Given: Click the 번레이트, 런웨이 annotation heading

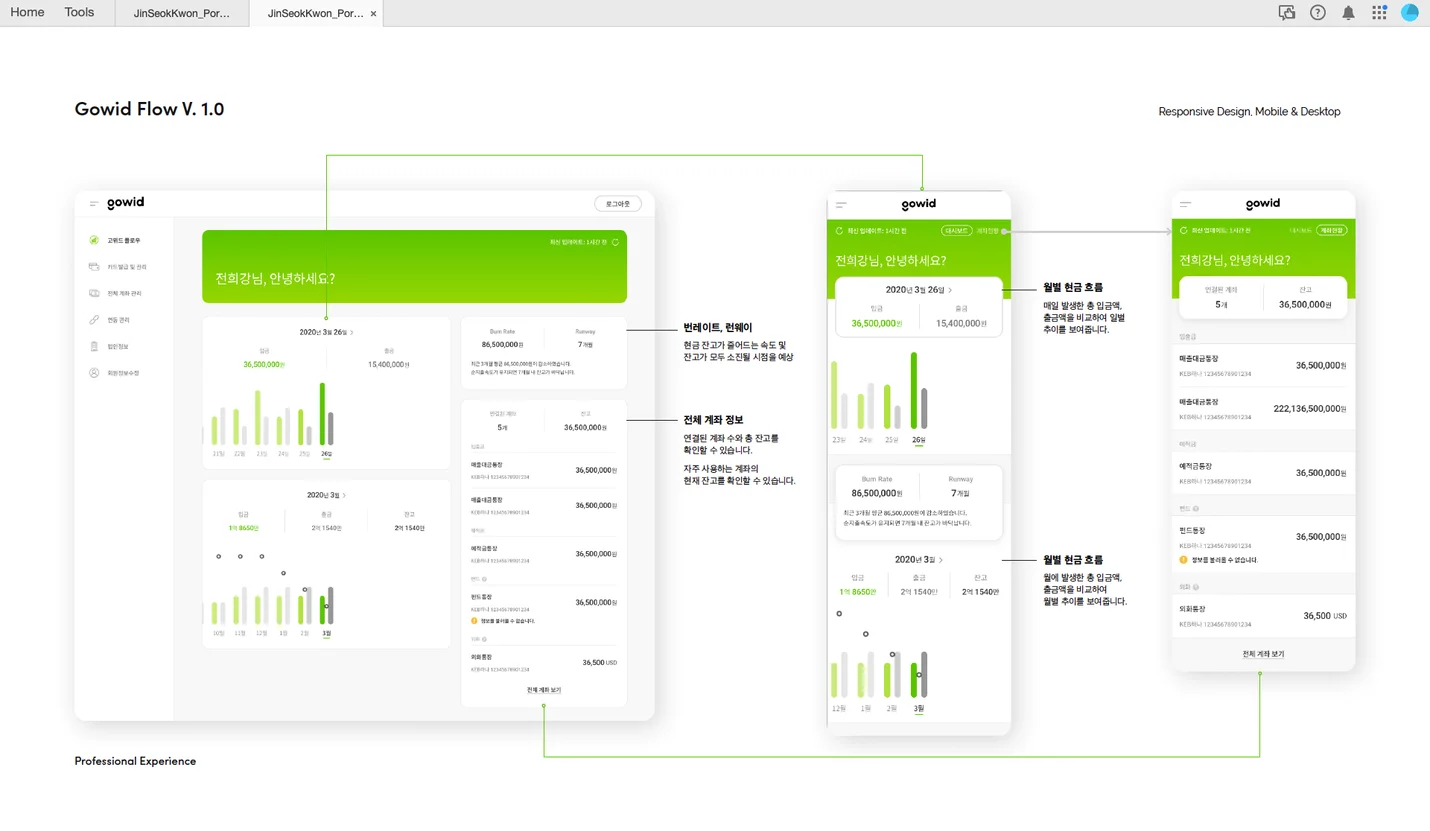Looking at the screenshot, I should [x=717, y=327].
